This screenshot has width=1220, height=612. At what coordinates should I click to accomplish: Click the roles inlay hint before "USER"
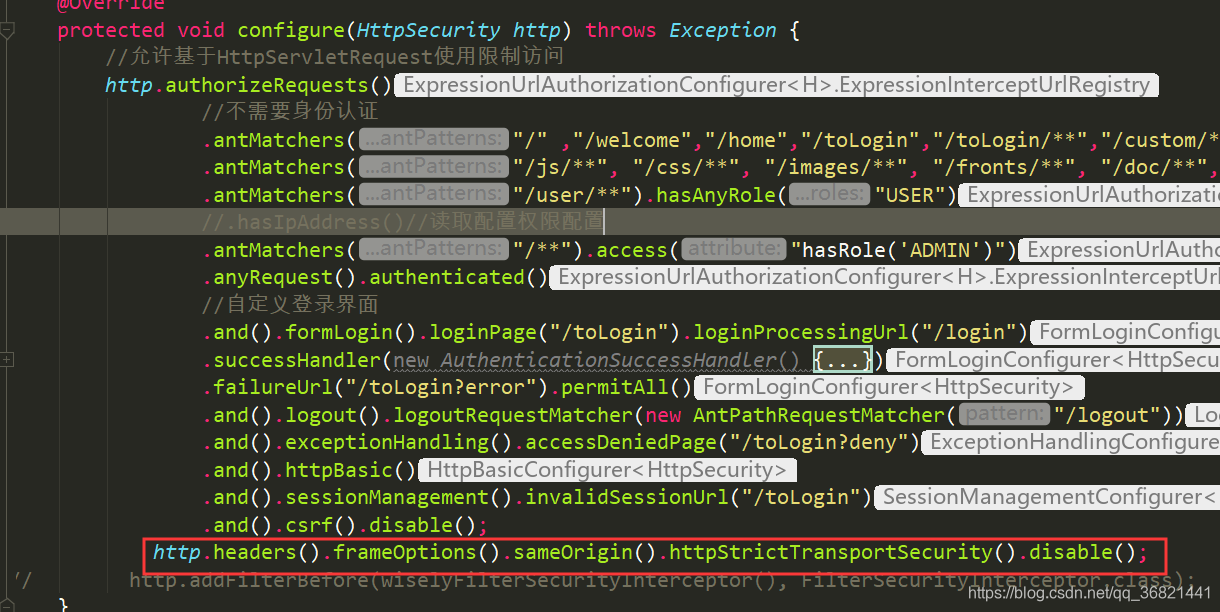[x=829, y=194]
